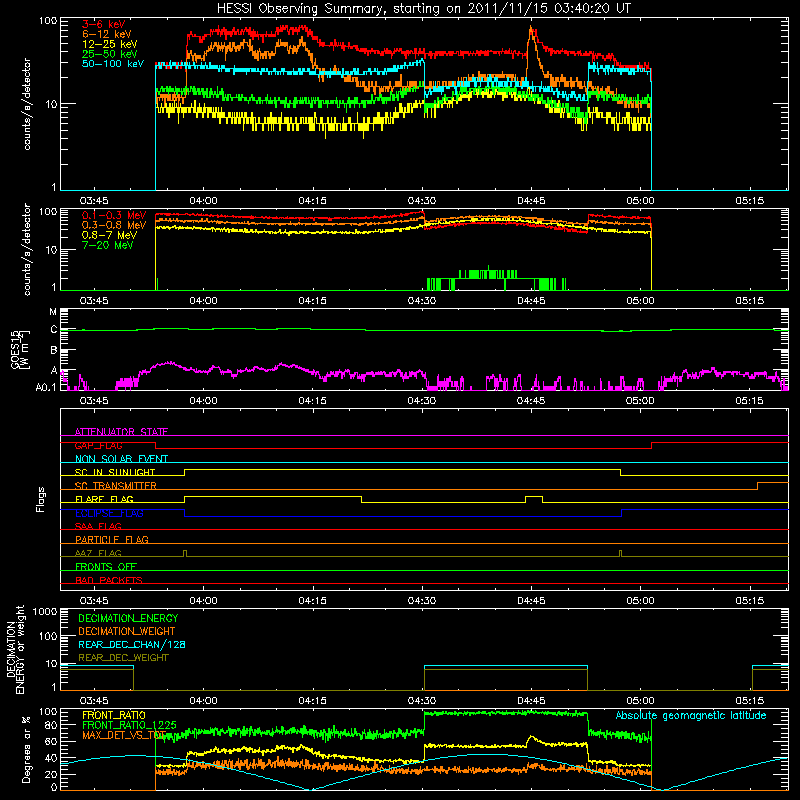
Task: Click the Degrees or % axis title
Action: (26, 749)
